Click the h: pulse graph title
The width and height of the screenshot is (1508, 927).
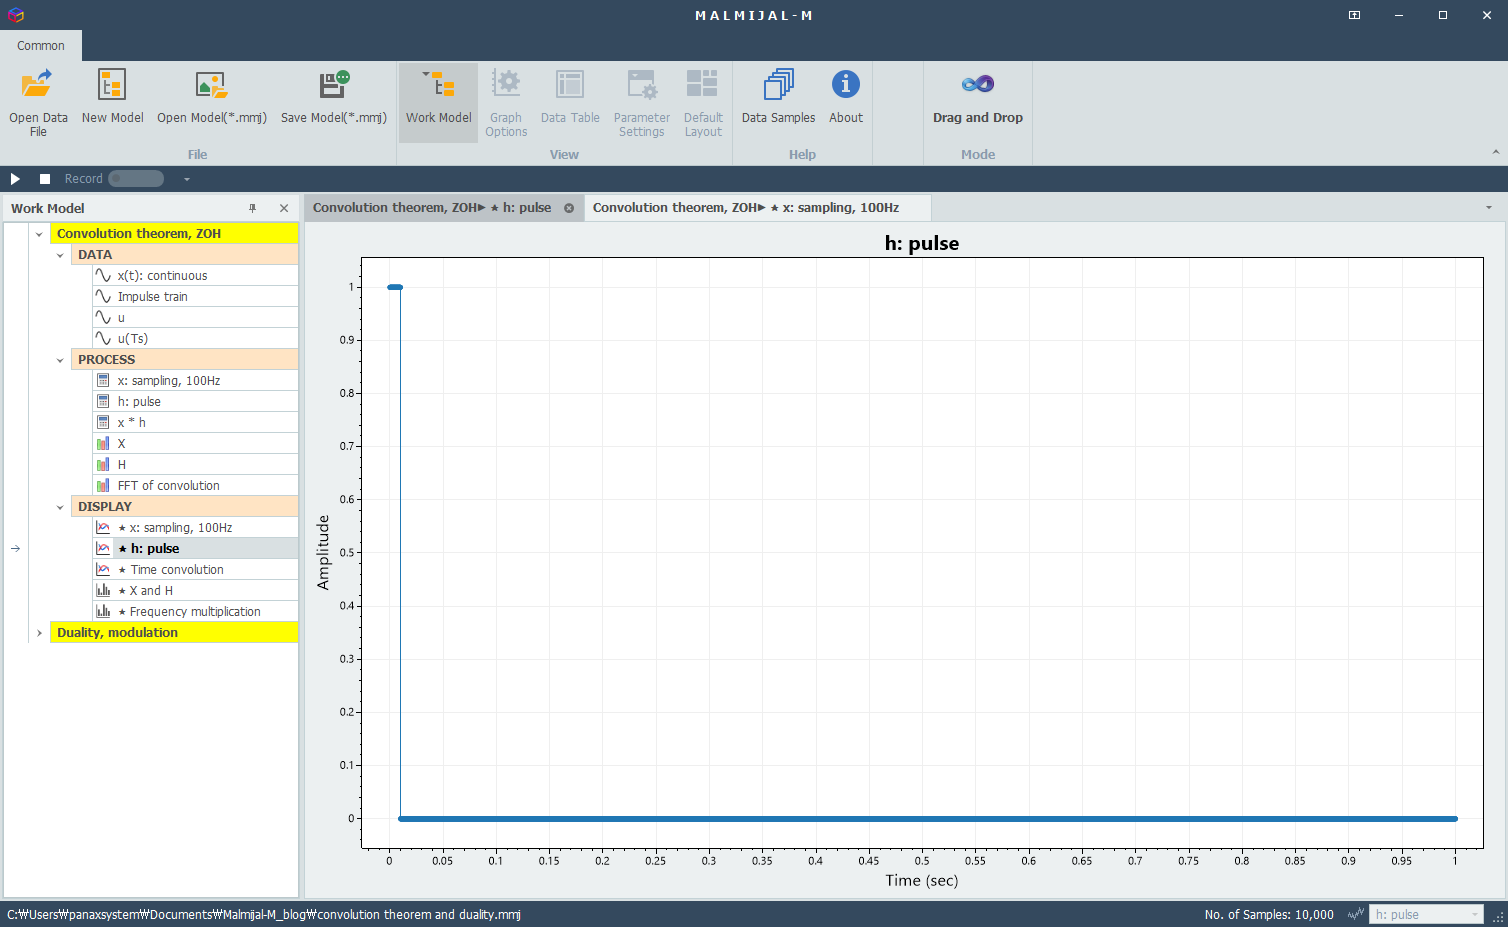click(921, 243)
